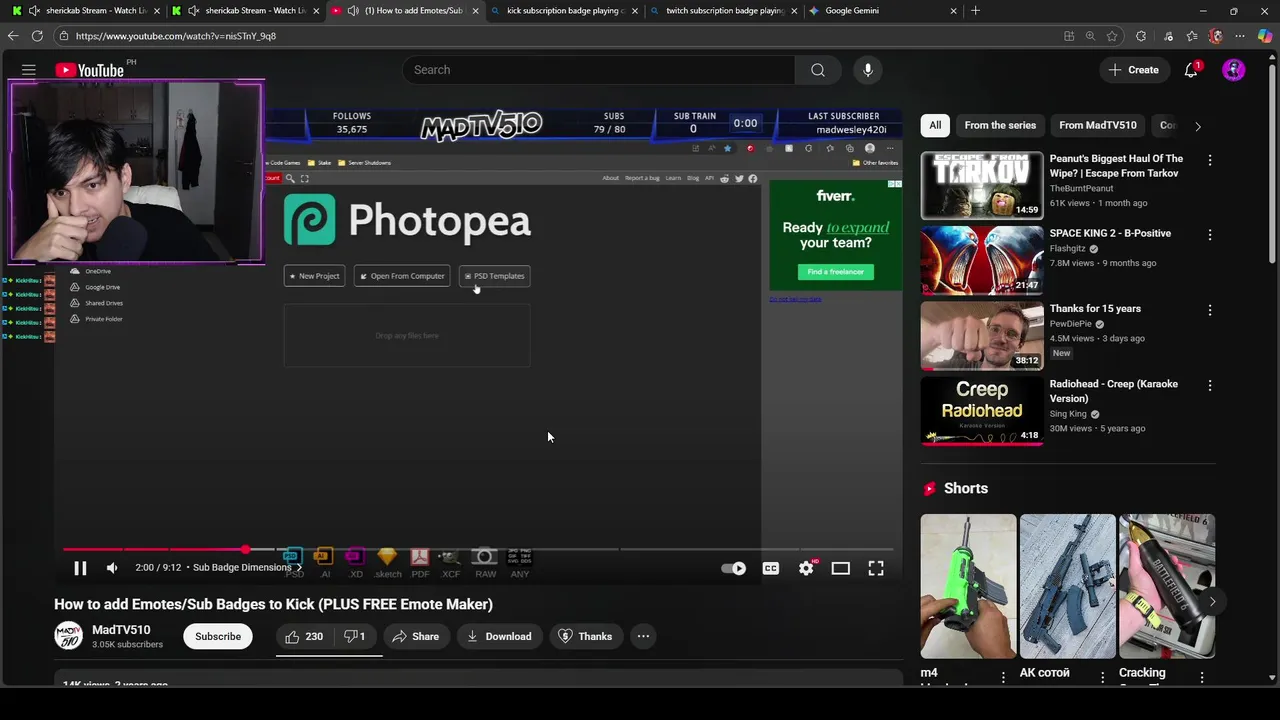This screenshot has width=1280, height=720.
Task: Share the video
Action: 415,636
